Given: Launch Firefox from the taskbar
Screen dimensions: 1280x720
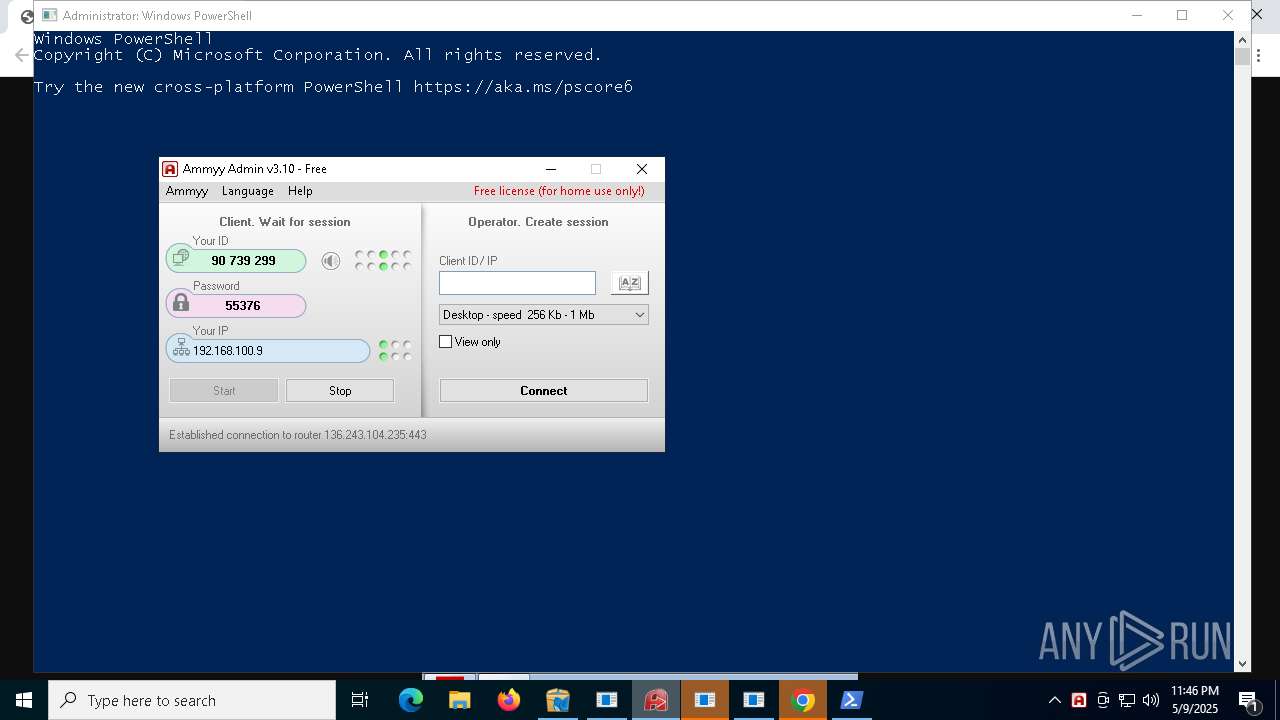Looking at the screenshot, I should (509, 700).
